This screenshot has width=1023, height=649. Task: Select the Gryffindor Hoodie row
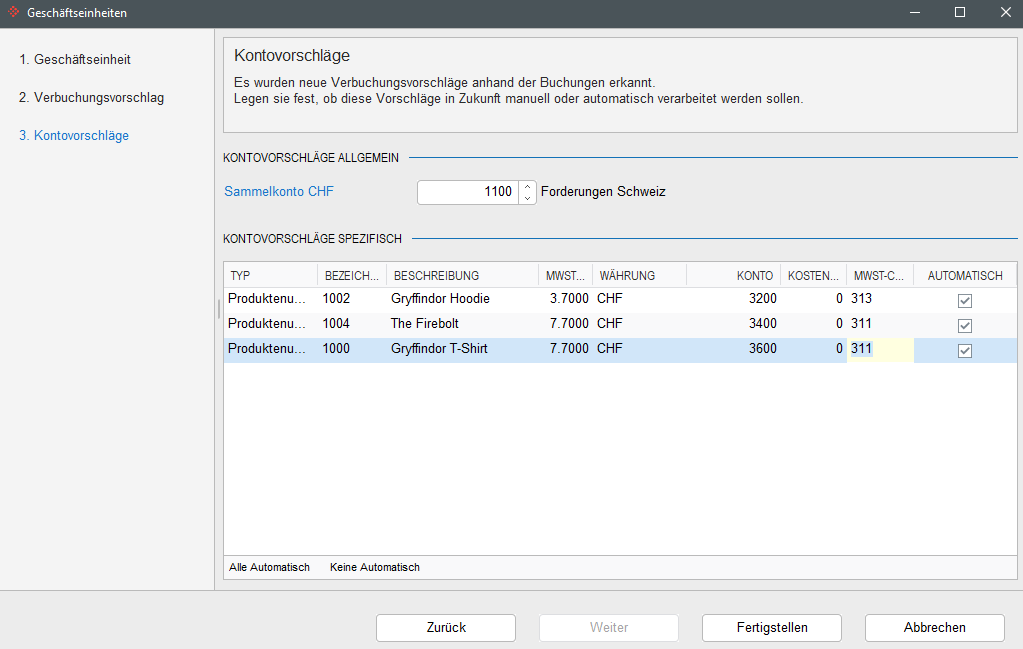620,299
